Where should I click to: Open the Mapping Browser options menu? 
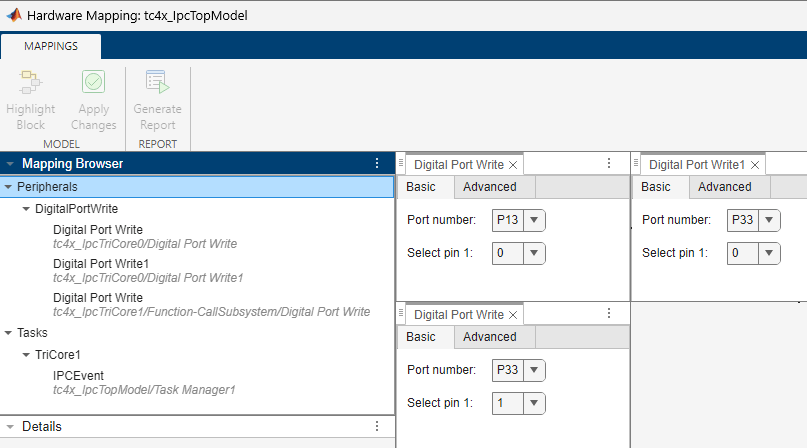pyautogui.click(x=377, y=163)
